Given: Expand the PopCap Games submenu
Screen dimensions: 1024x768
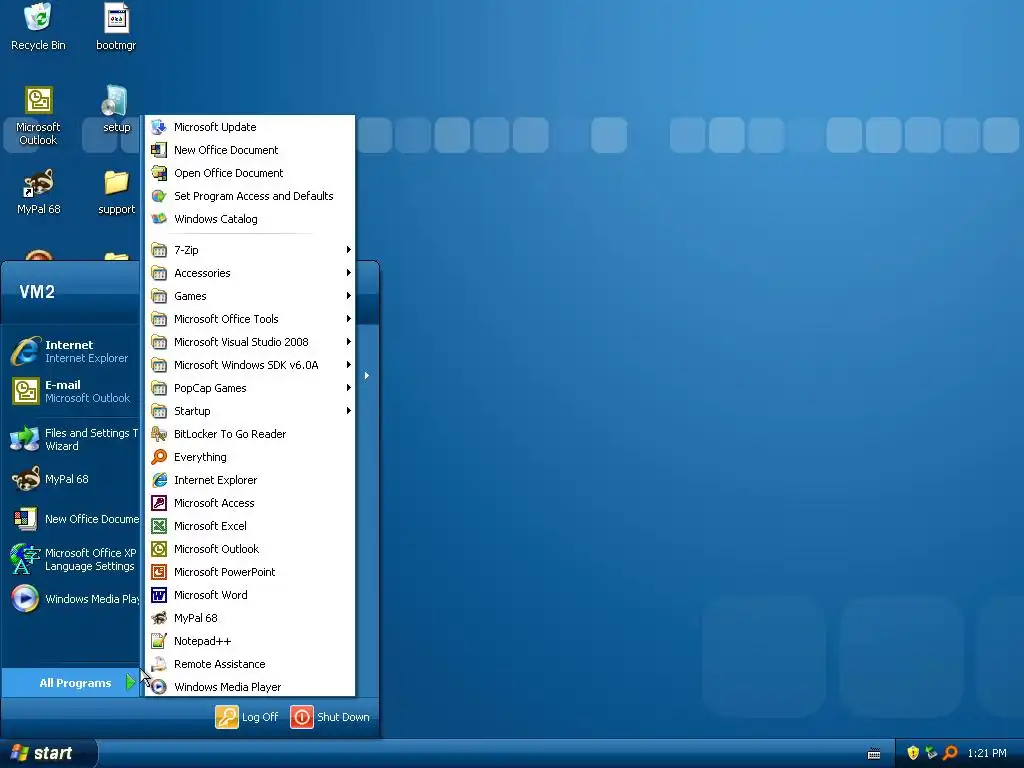Looking at the screenshot, I should (249, 388).
